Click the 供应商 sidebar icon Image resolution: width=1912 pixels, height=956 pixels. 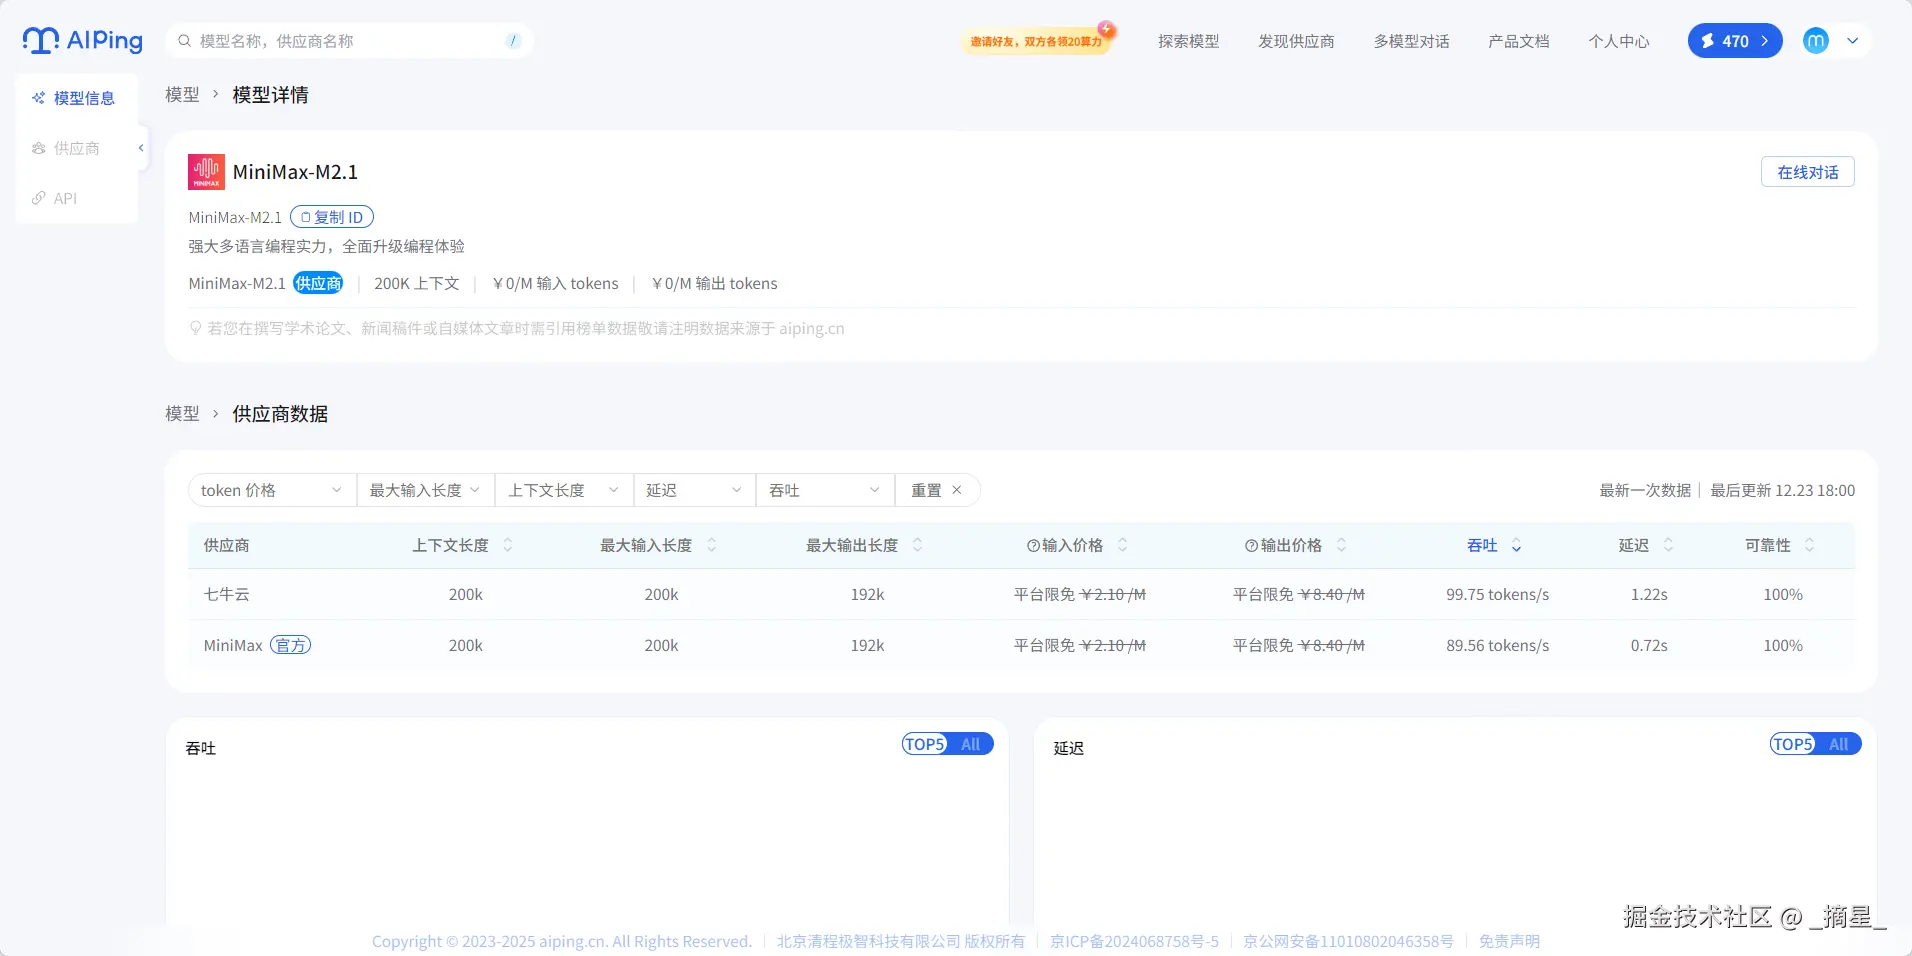coord(39,148)
